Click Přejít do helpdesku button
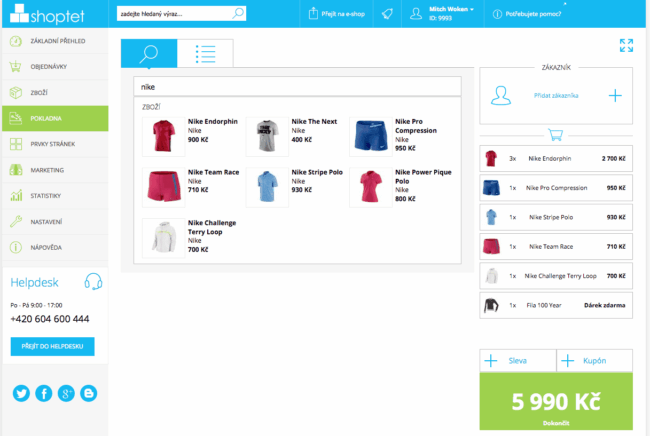 [x=53, y=346]
